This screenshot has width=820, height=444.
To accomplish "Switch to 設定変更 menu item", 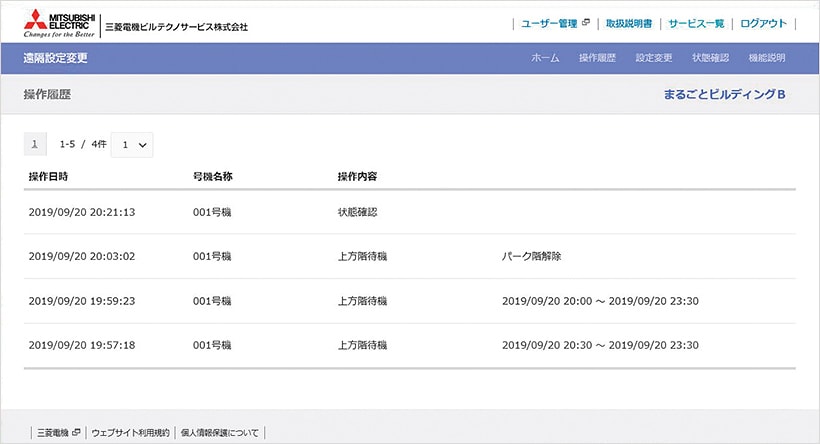I will click(654, 58).
